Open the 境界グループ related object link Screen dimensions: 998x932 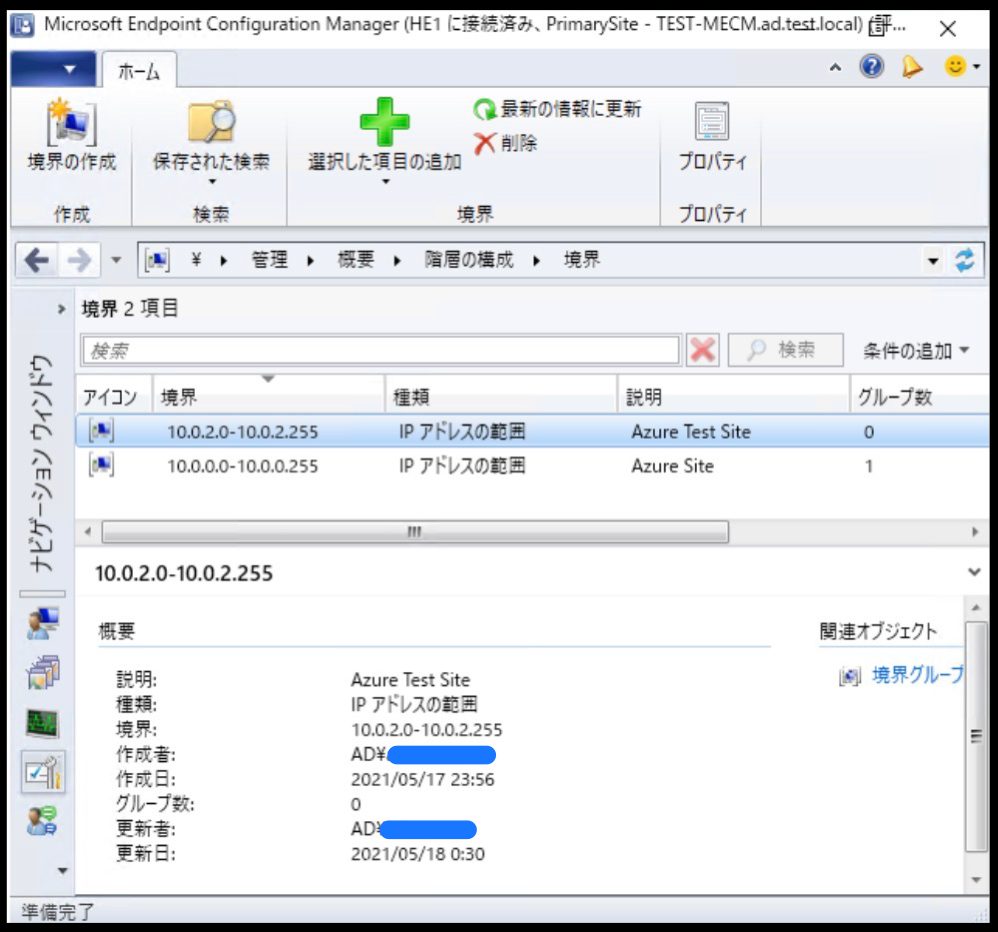918,675
